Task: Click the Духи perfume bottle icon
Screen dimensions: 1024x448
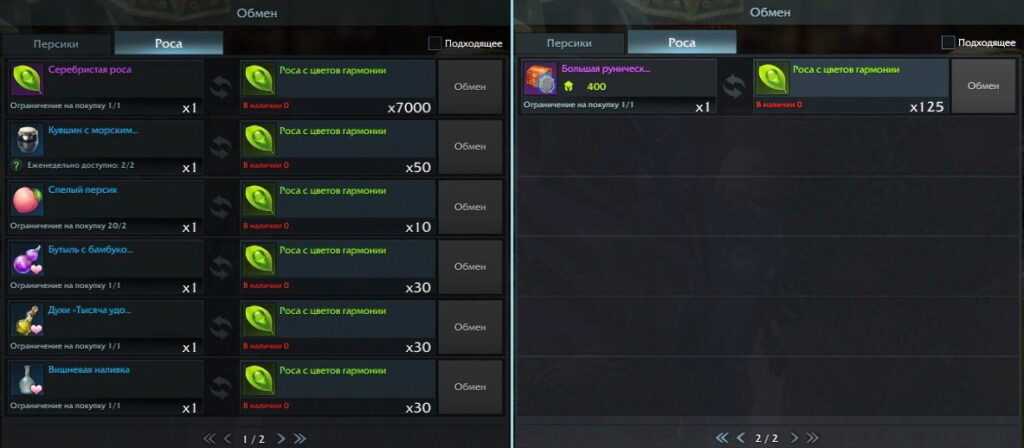Action: pyautogui.click(x=27, y=320)
